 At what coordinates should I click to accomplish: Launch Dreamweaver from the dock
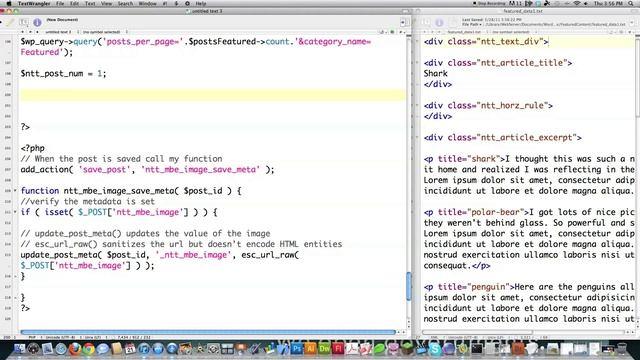click(x=324, y=349)
